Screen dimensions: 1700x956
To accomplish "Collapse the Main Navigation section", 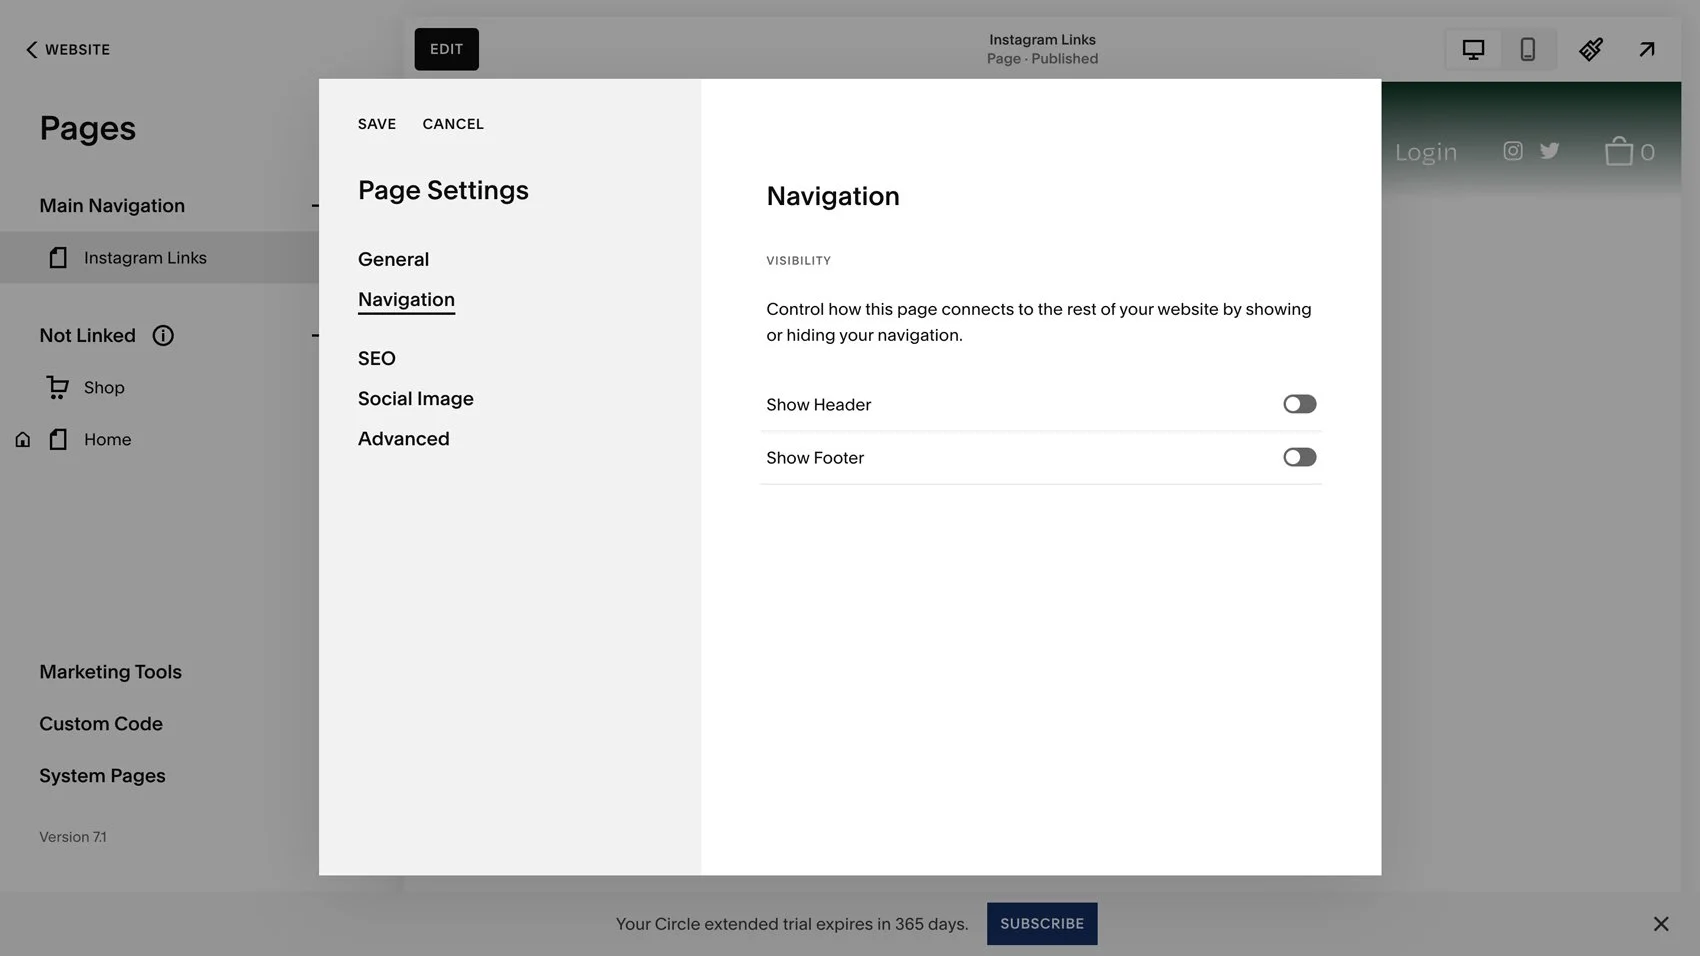I will pyautogui.click(x=316, y=205).
